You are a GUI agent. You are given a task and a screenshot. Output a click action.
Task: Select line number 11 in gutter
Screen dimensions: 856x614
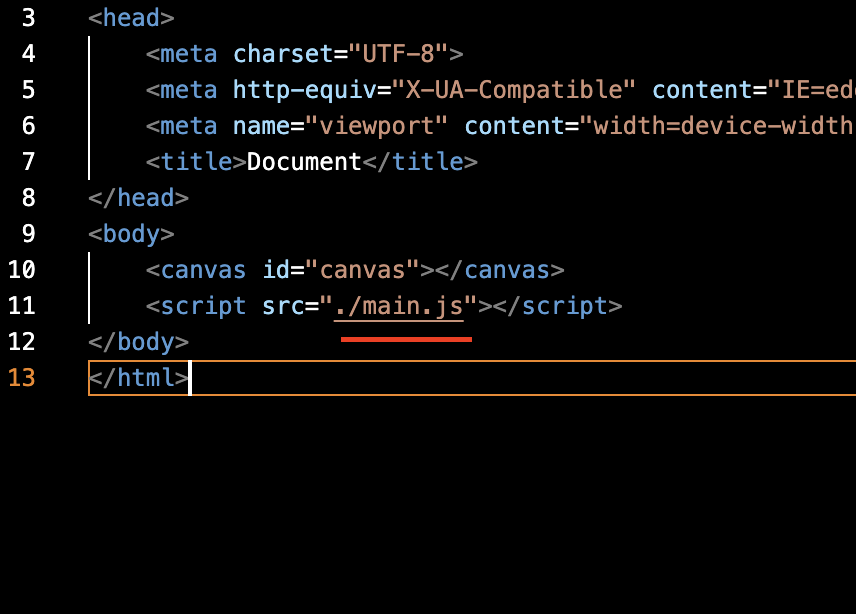click(22, 306)
